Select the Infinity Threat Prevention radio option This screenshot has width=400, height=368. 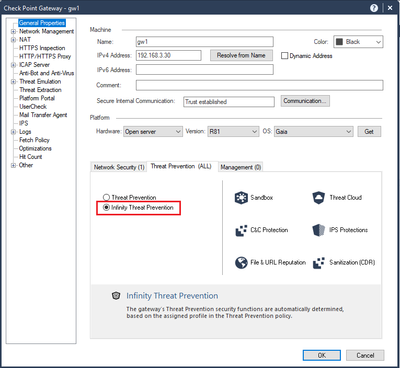[x=106, y=207]
